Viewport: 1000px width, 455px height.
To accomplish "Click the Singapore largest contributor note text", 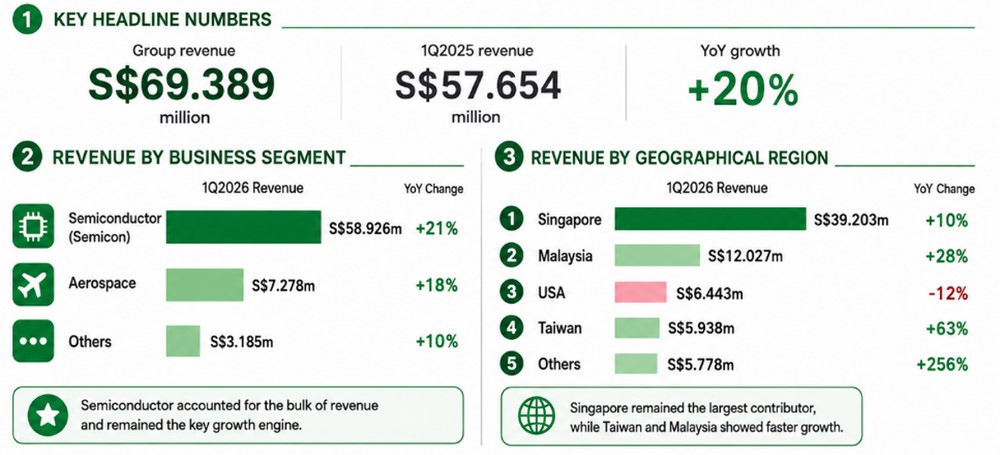I will click(x=707, y=417).
